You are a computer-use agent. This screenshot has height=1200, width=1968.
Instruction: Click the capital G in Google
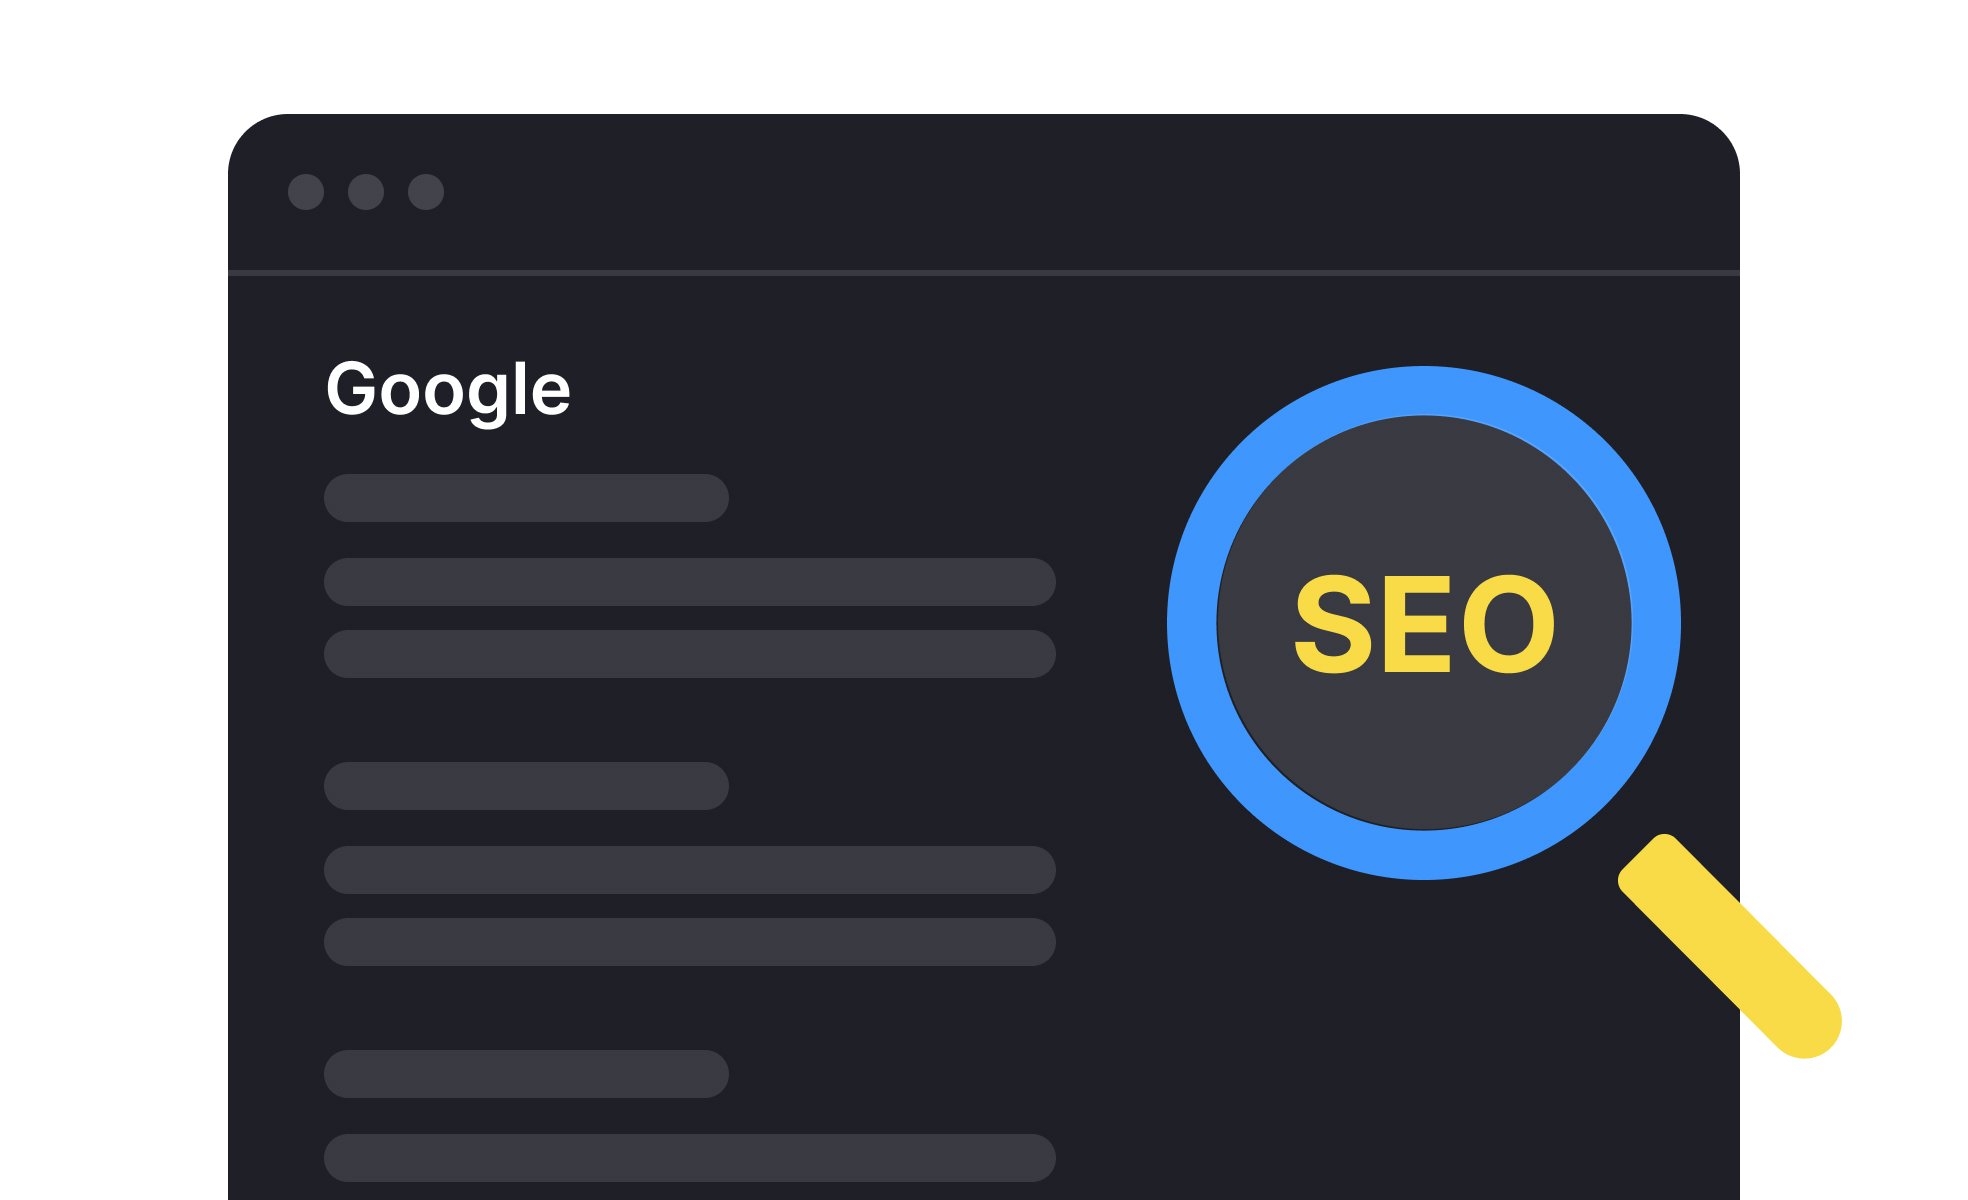click(x=348, y=388)
